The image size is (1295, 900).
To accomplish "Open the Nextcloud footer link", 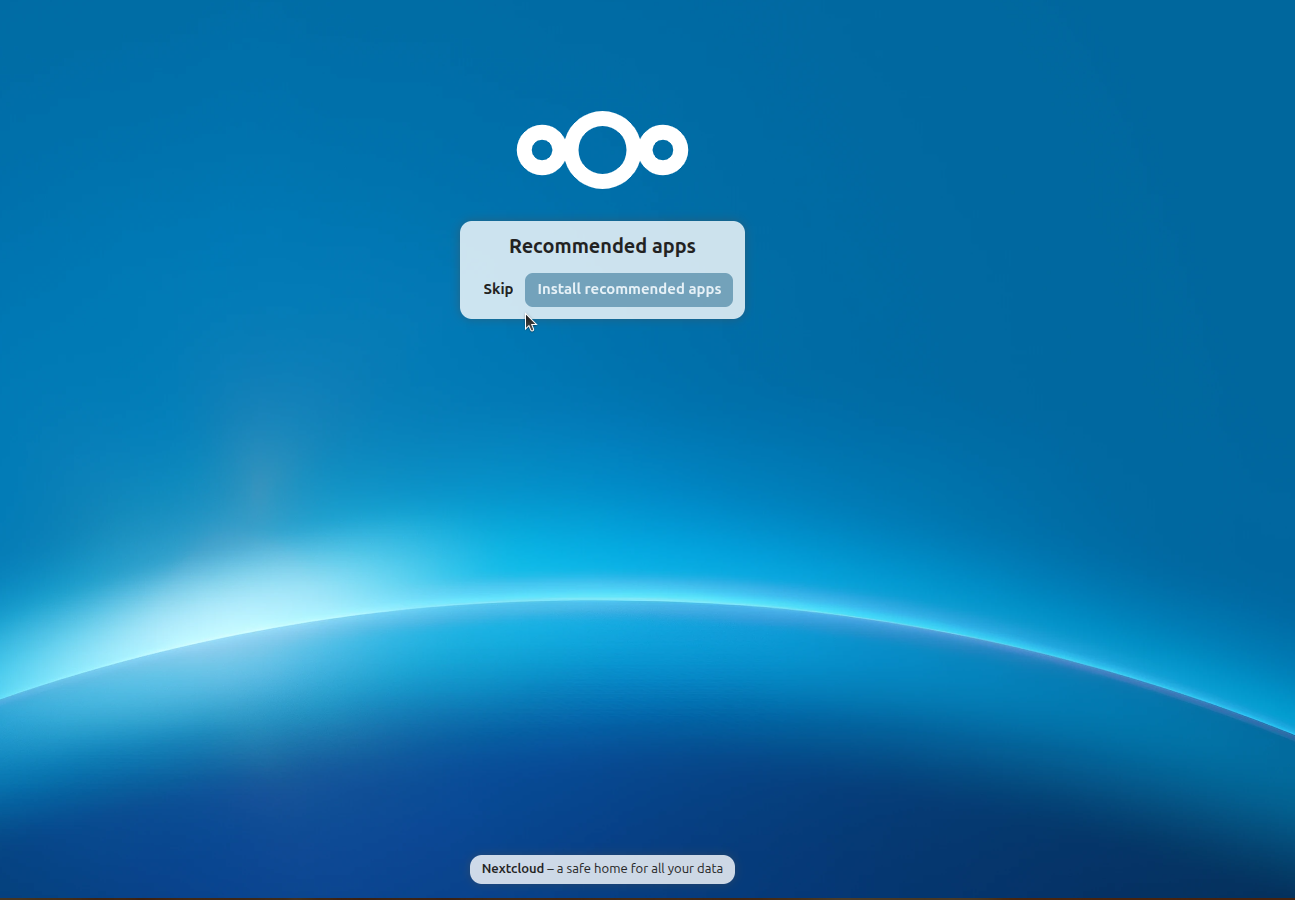I will [513, 869].
